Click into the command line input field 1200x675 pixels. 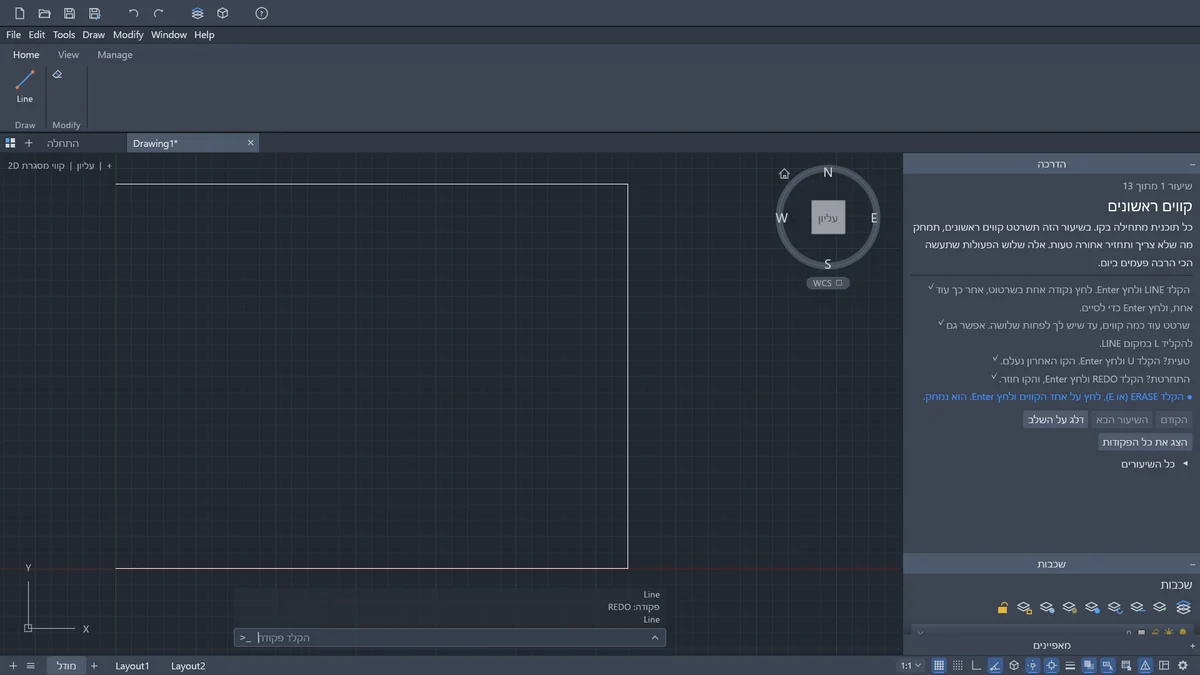point(450,638)
